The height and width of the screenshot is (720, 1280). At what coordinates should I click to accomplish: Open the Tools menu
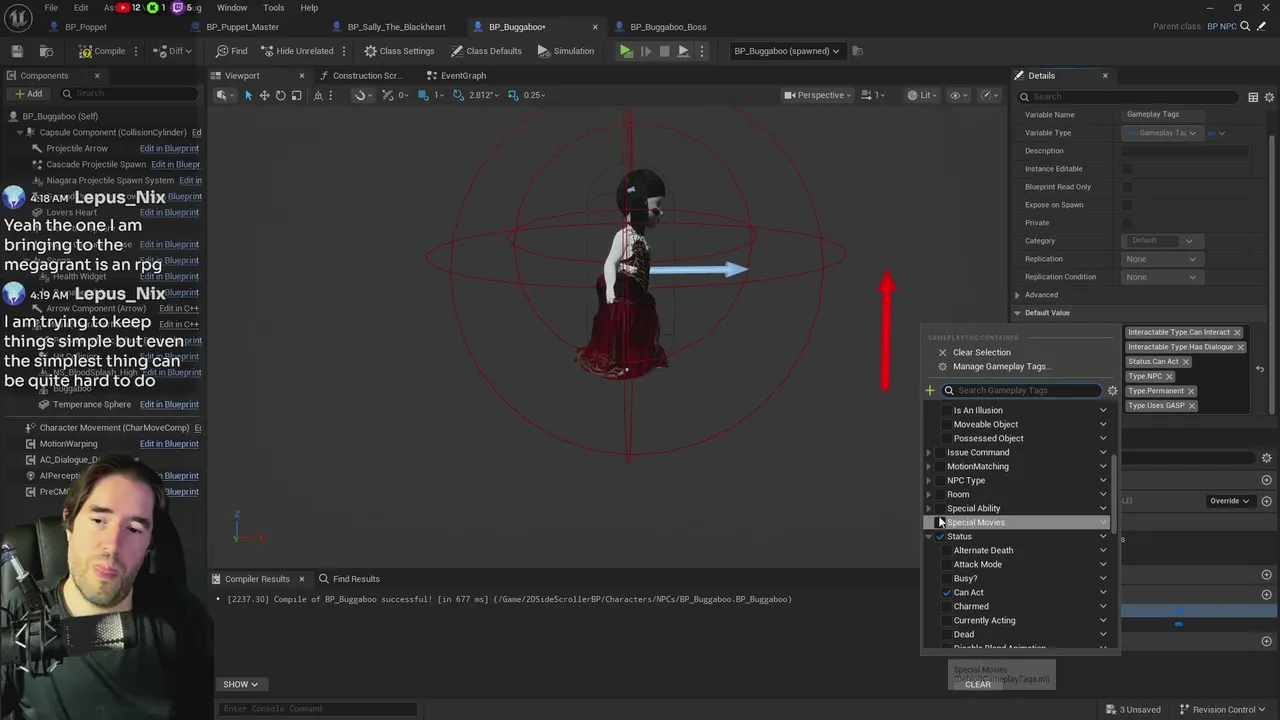coord(273,8)
